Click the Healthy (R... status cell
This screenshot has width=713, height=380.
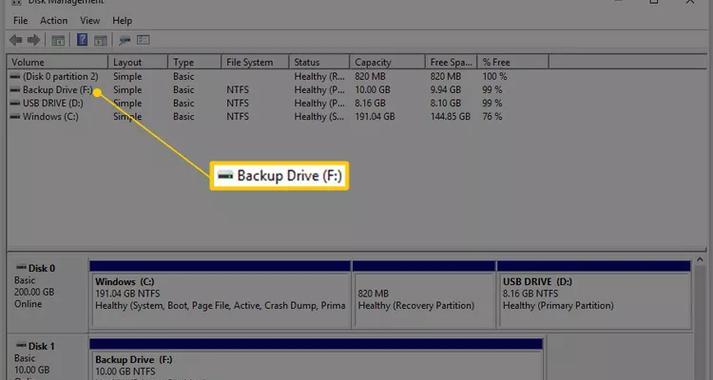click(x=319, y=76)
